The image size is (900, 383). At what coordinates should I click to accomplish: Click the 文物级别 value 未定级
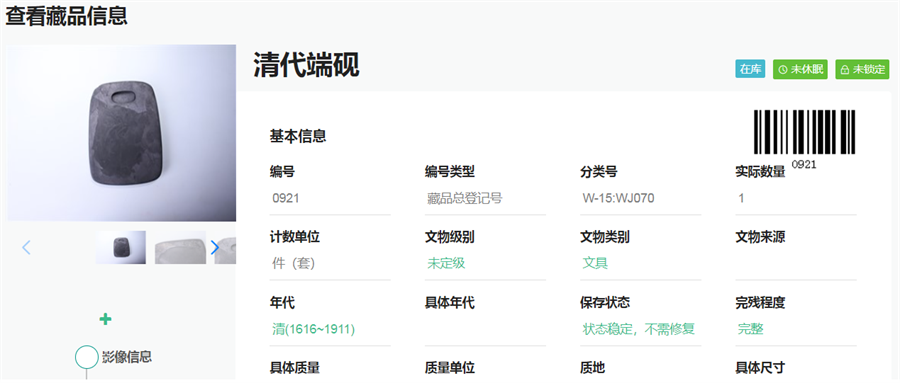point(446,264)
